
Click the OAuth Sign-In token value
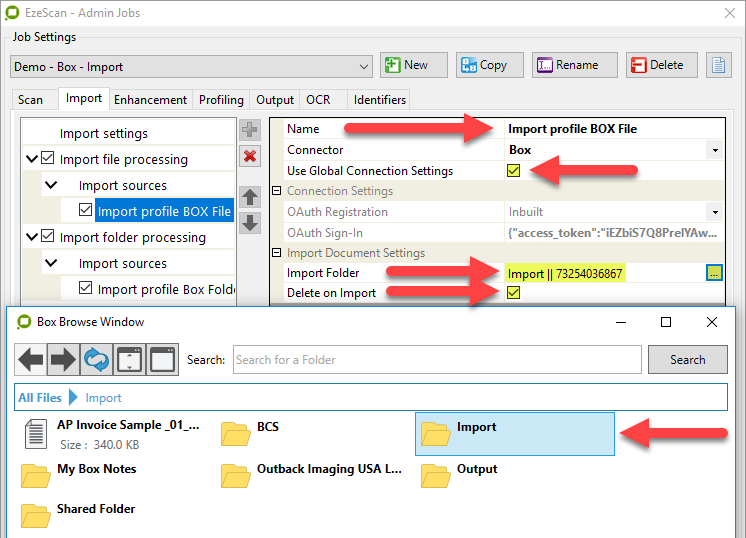(x=613, y=233)
